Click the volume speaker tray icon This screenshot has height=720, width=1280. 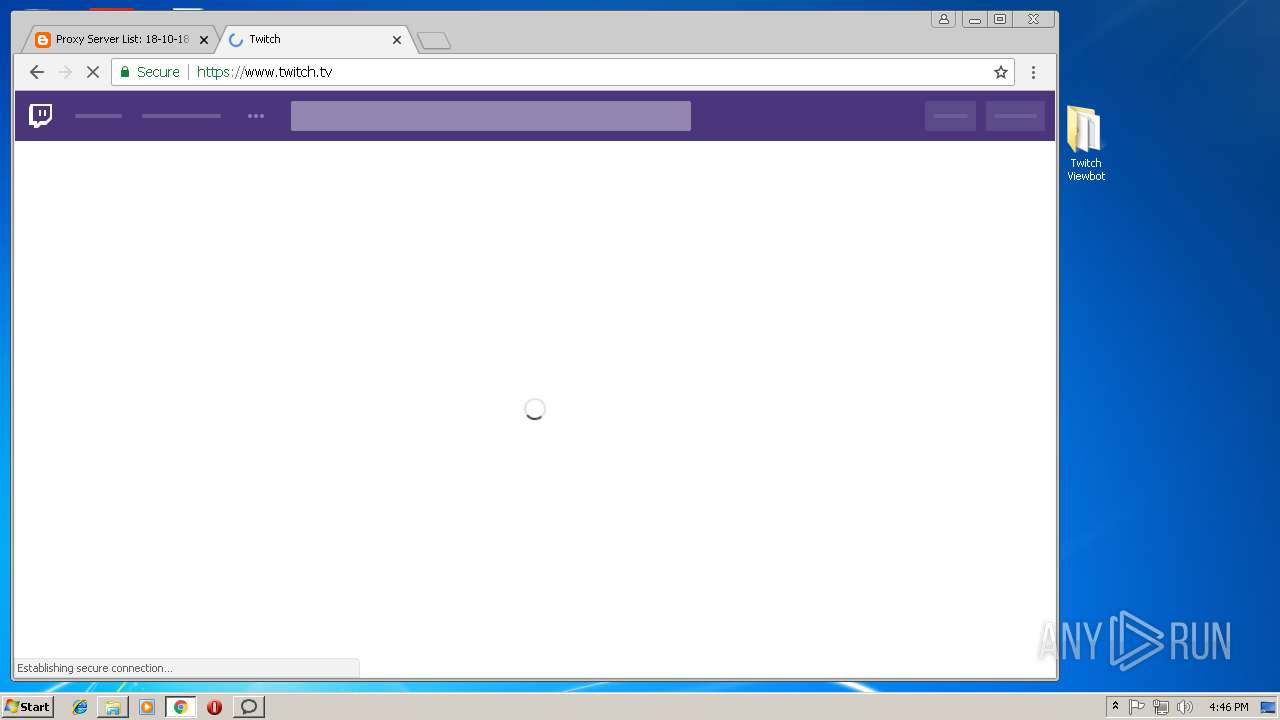(1185, 707)
